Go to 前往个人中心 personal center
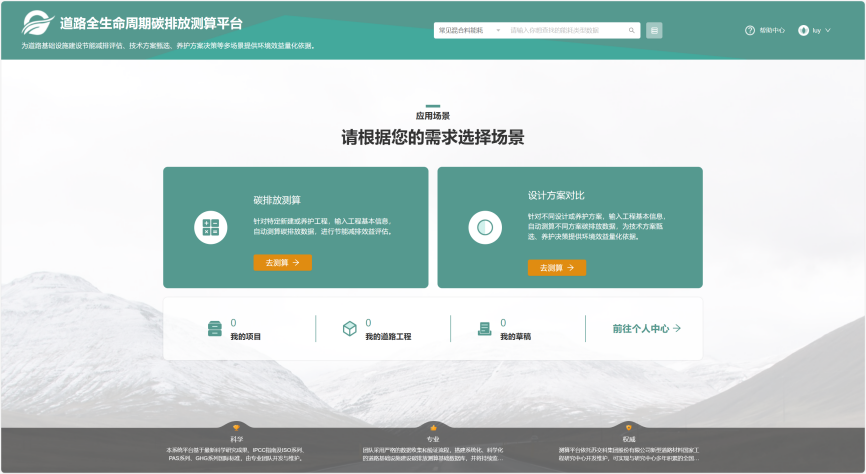 [646, 328]
